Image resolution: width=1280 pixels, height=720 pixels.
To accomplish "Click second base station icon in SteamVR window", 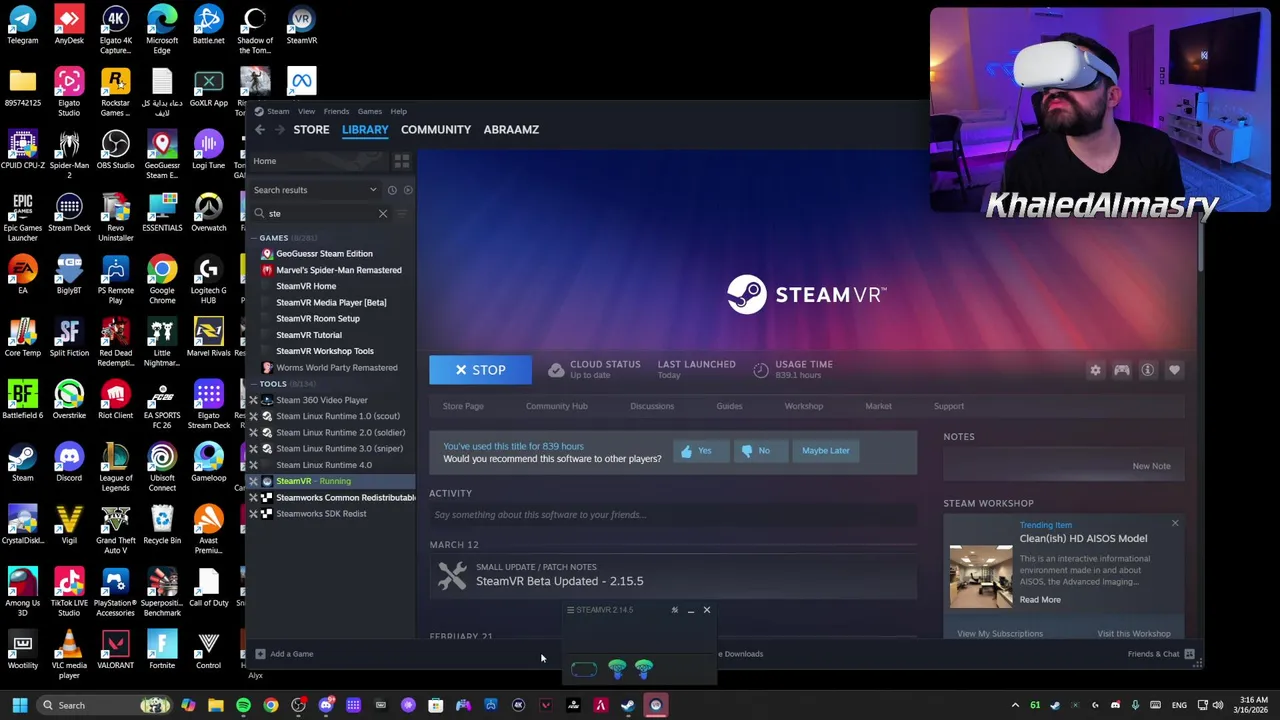I will 644,668.
